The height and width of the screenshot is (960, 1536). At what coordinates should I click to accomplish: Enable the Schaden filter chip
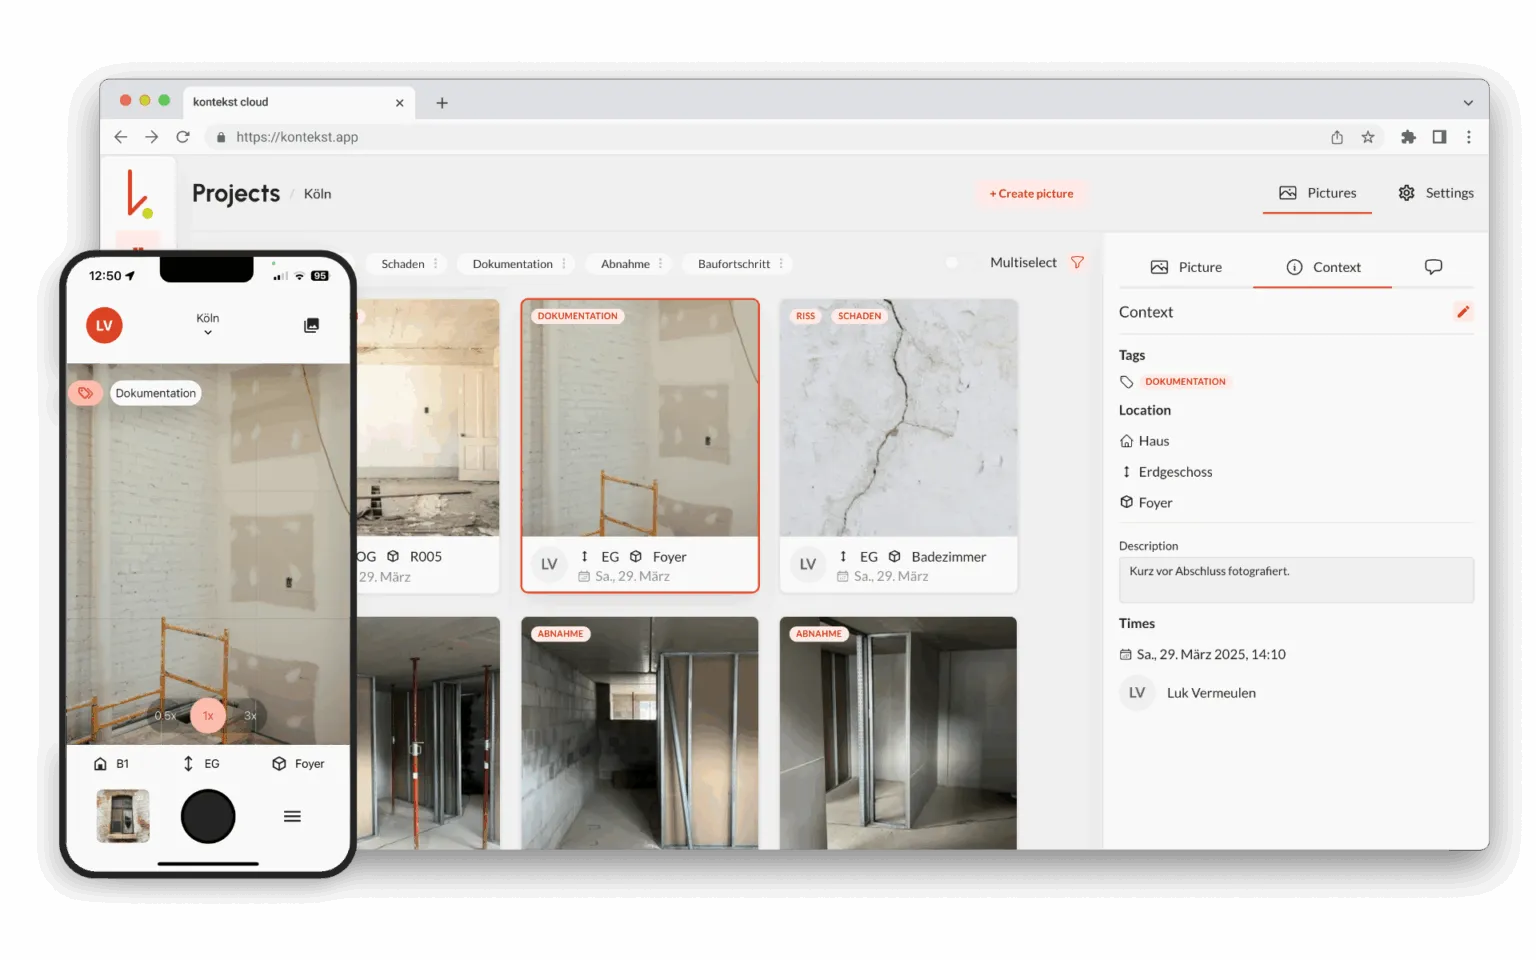(x=404, y=263)
